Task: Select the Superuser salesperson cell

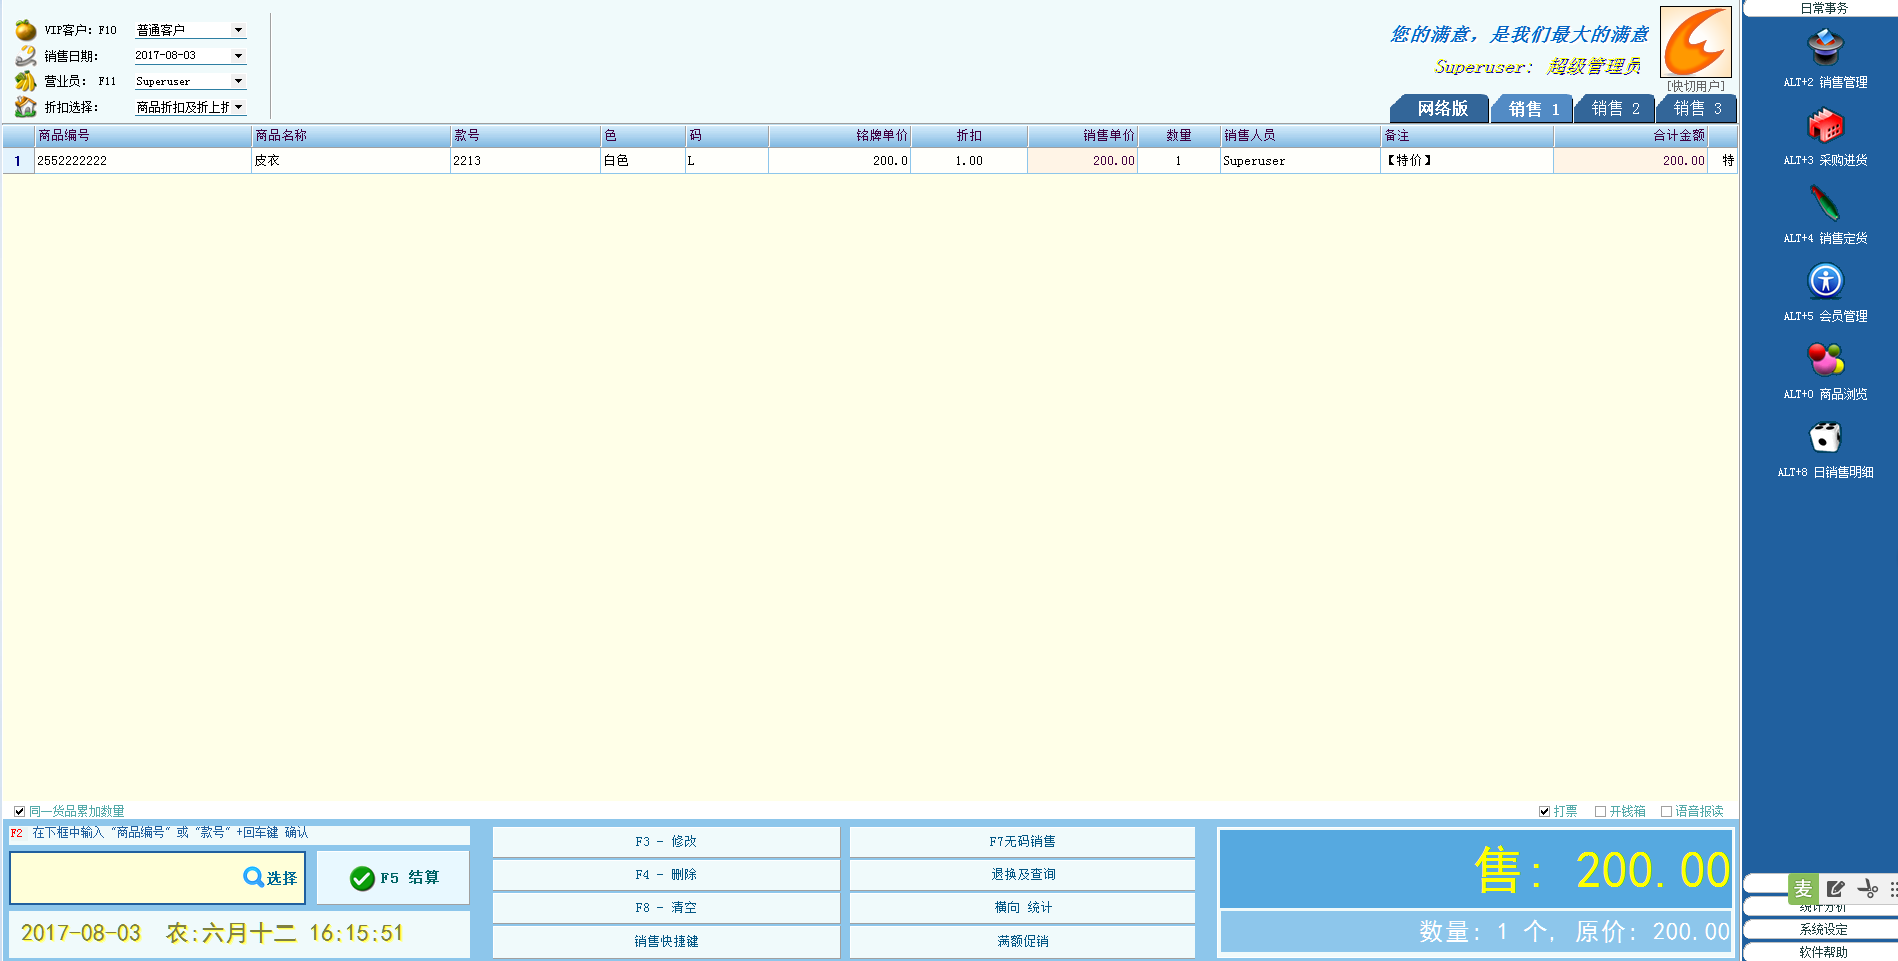Action: (1300, 161)
